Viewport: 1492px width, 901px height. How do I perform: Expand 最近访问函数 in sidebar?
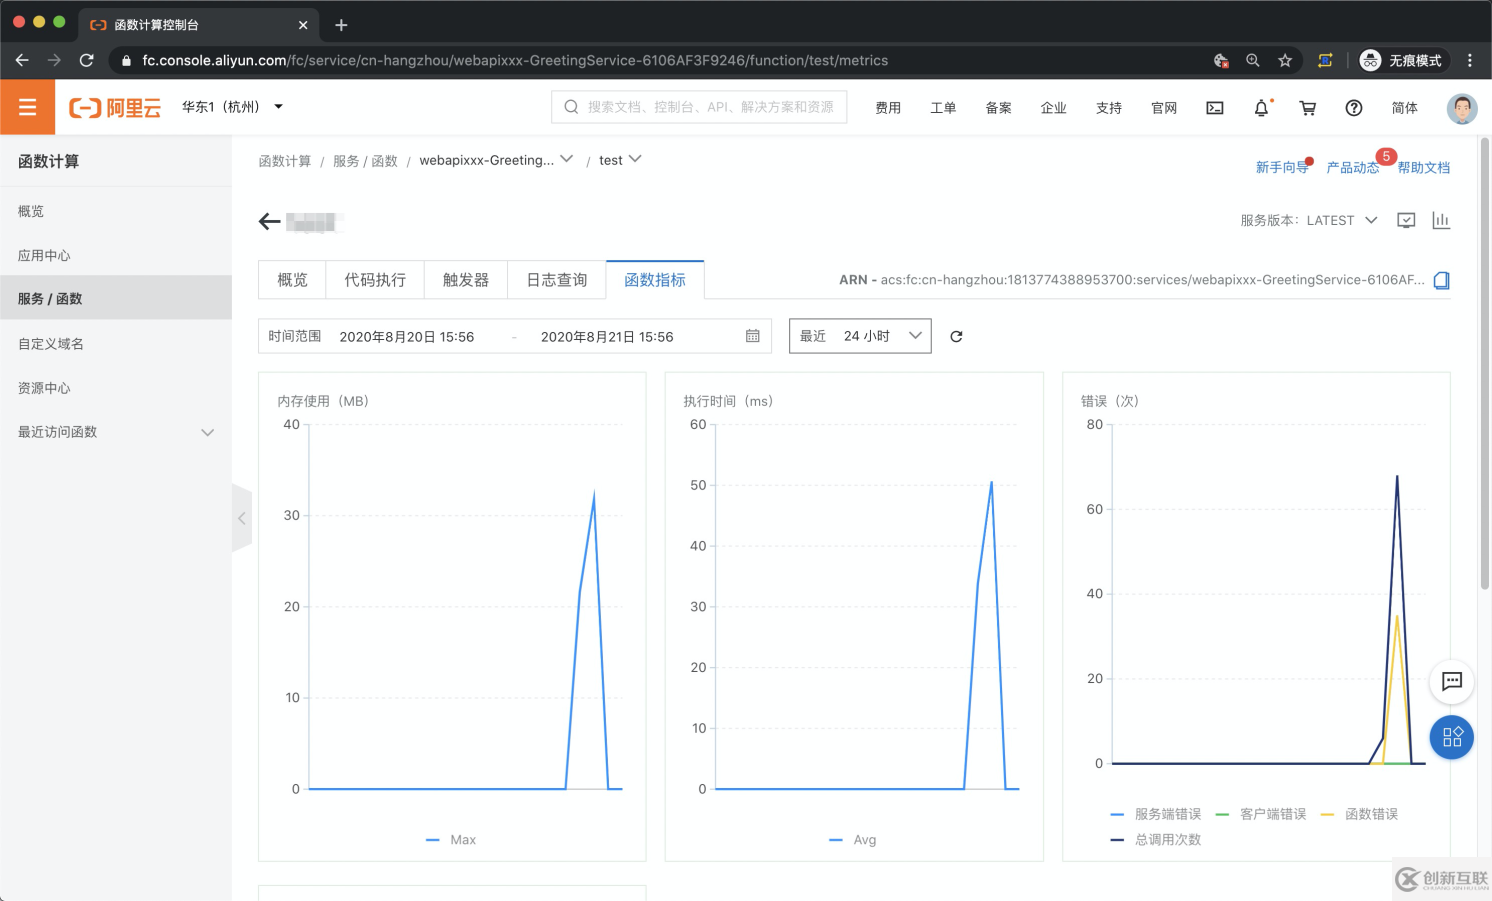point(115,432)
